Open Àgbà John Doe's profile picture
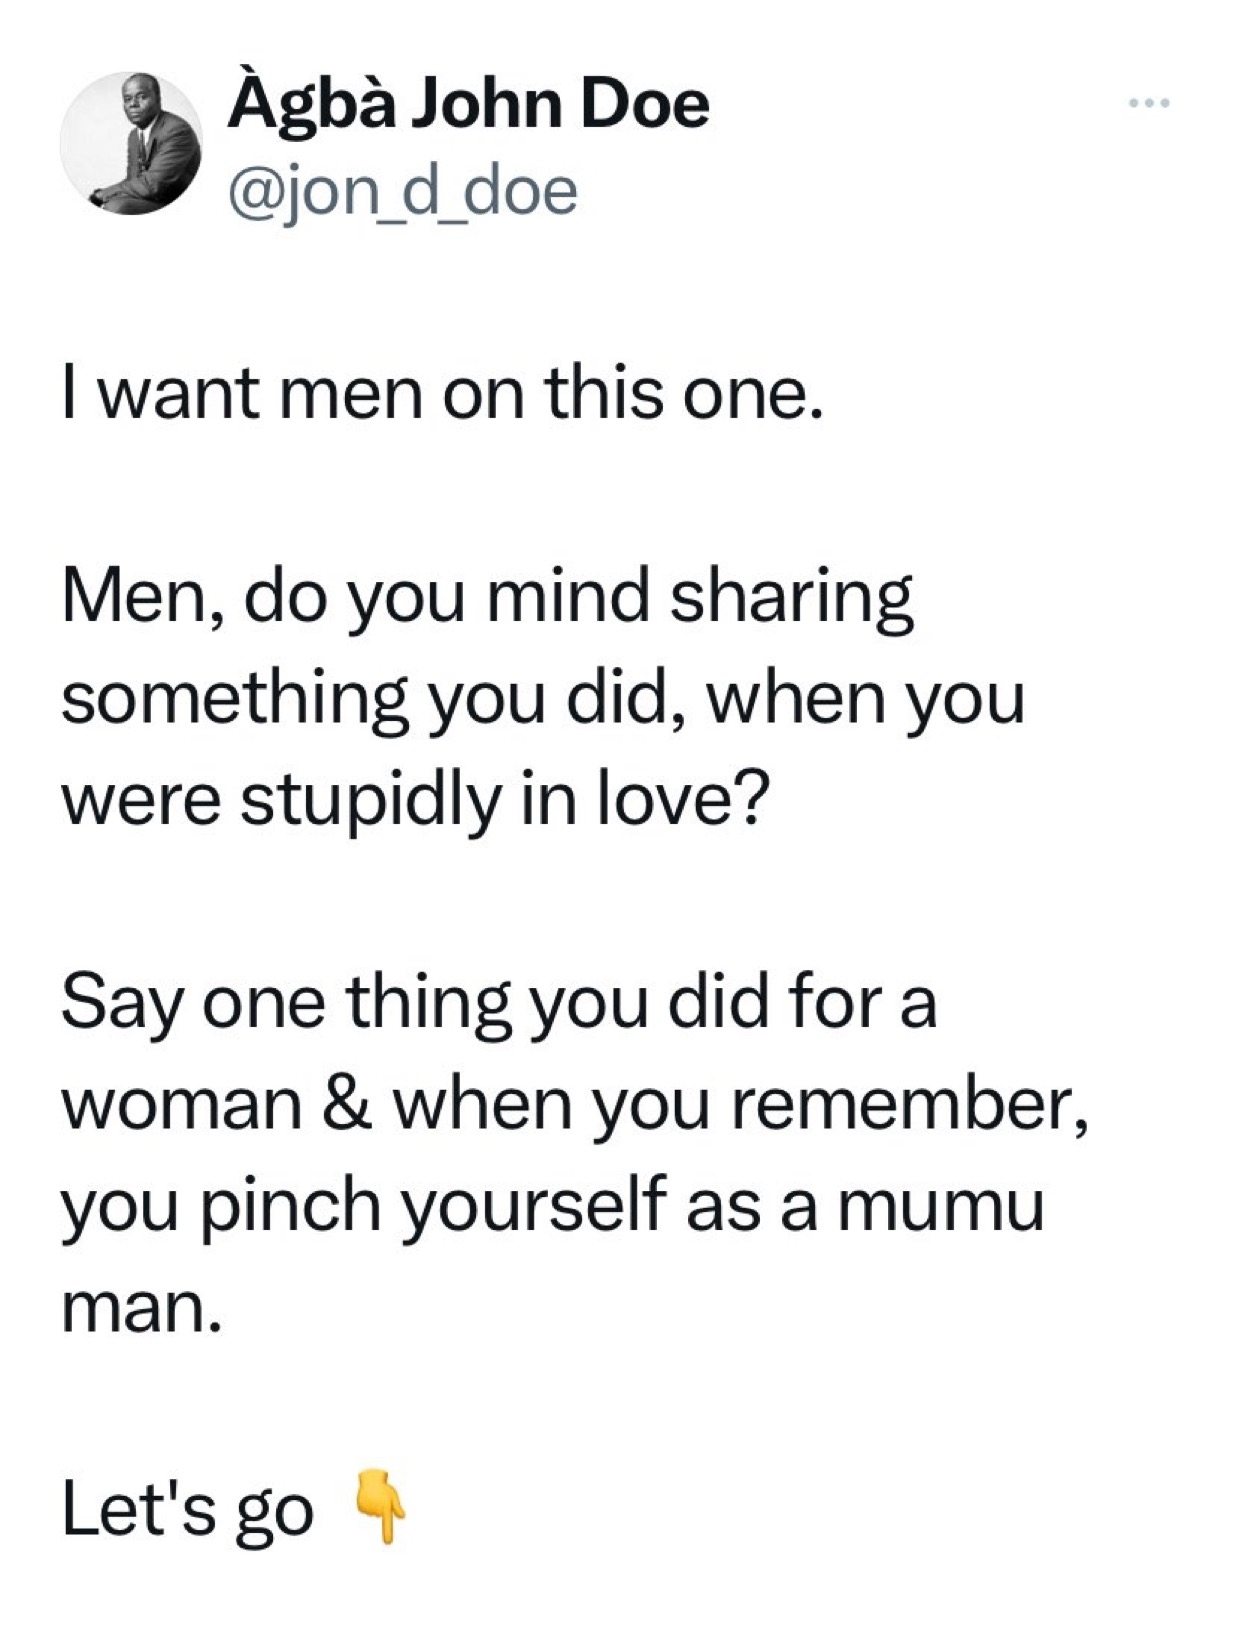 click(x=131, y=144)
